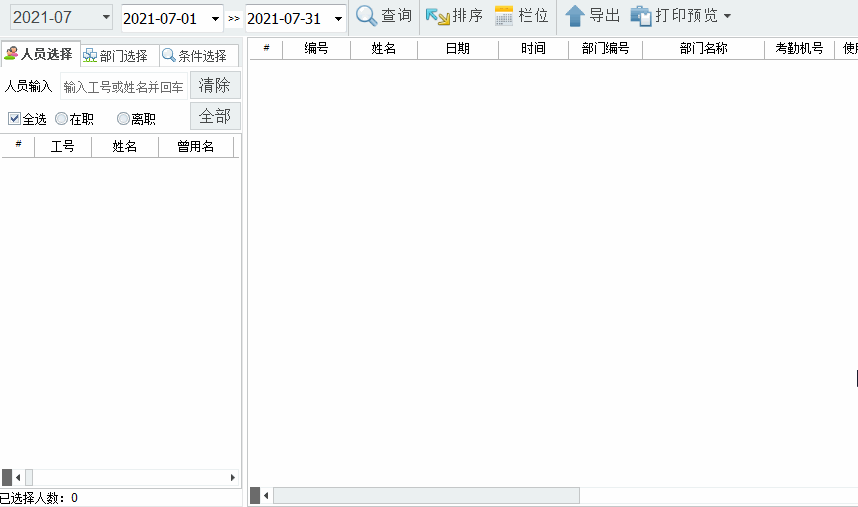
Task: Click the Print Preview (打印预览) icon
Action: (641, 16)
